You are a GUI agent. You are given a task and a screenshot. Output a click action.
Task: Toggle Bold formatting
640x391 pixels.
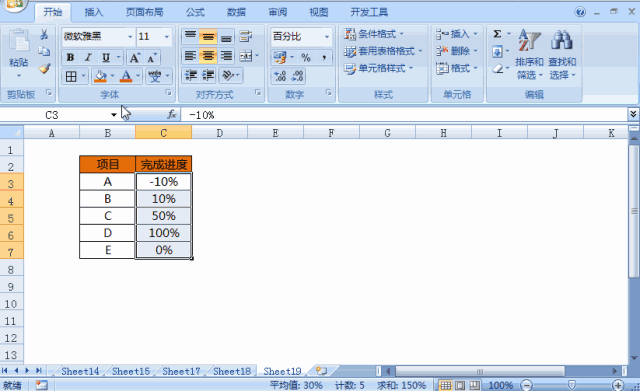point(70,58)
